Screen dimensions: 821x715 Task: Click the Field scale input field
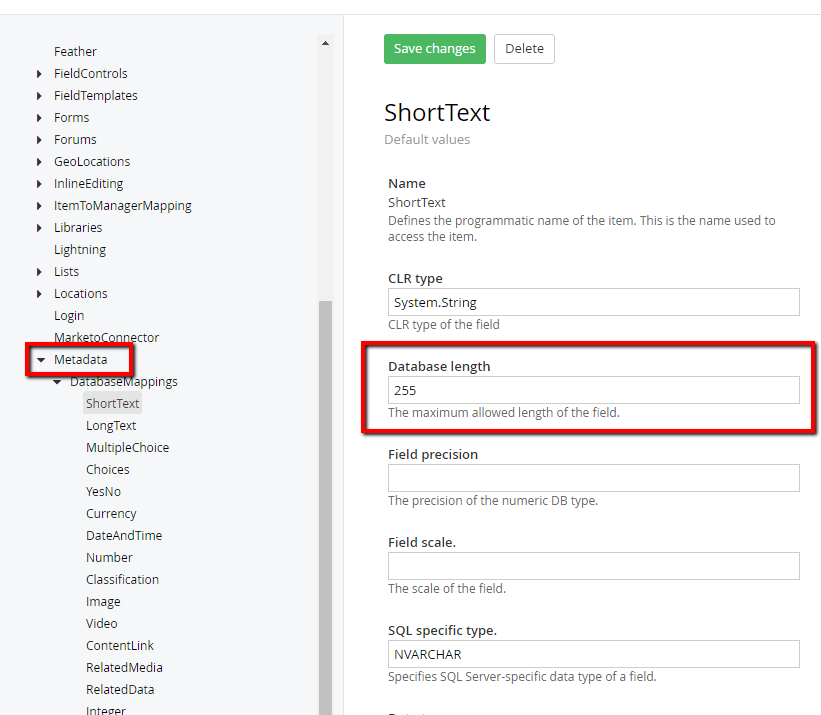(593, 566)
